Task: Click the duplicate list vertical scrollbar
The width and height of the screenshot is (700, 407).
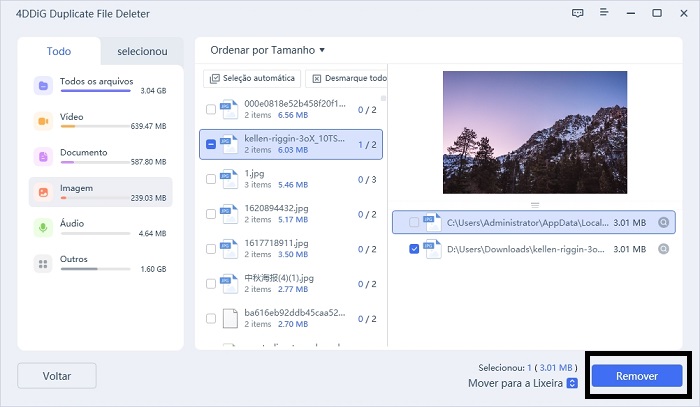Action: point(383,98)
